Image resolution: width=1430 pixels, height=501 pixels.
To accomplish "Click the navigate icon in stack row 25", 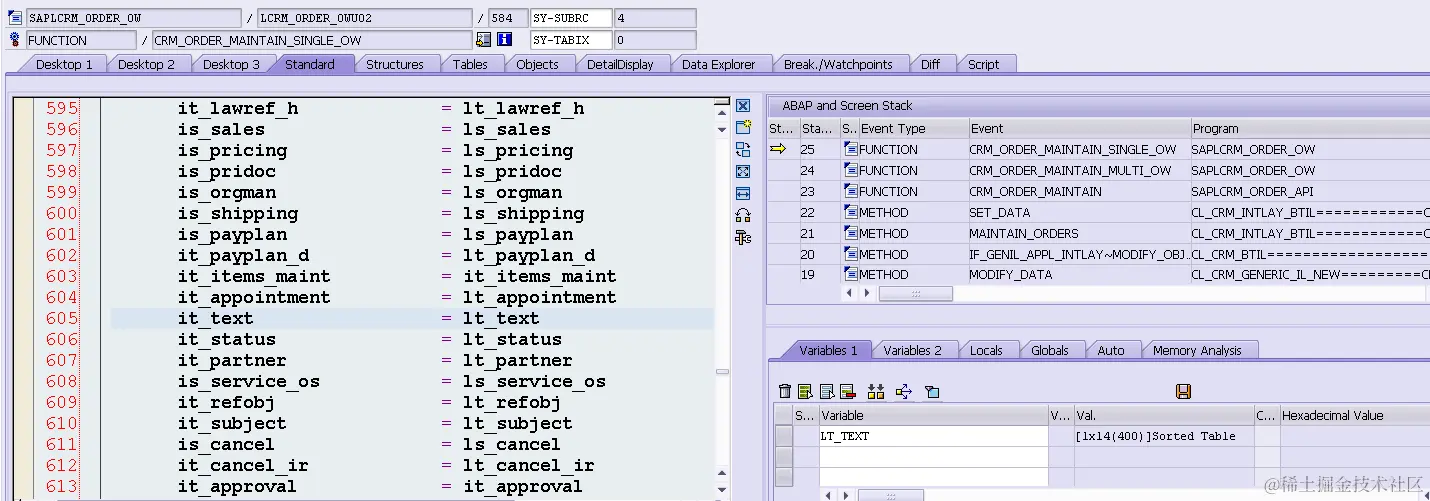I will [851, 149].
